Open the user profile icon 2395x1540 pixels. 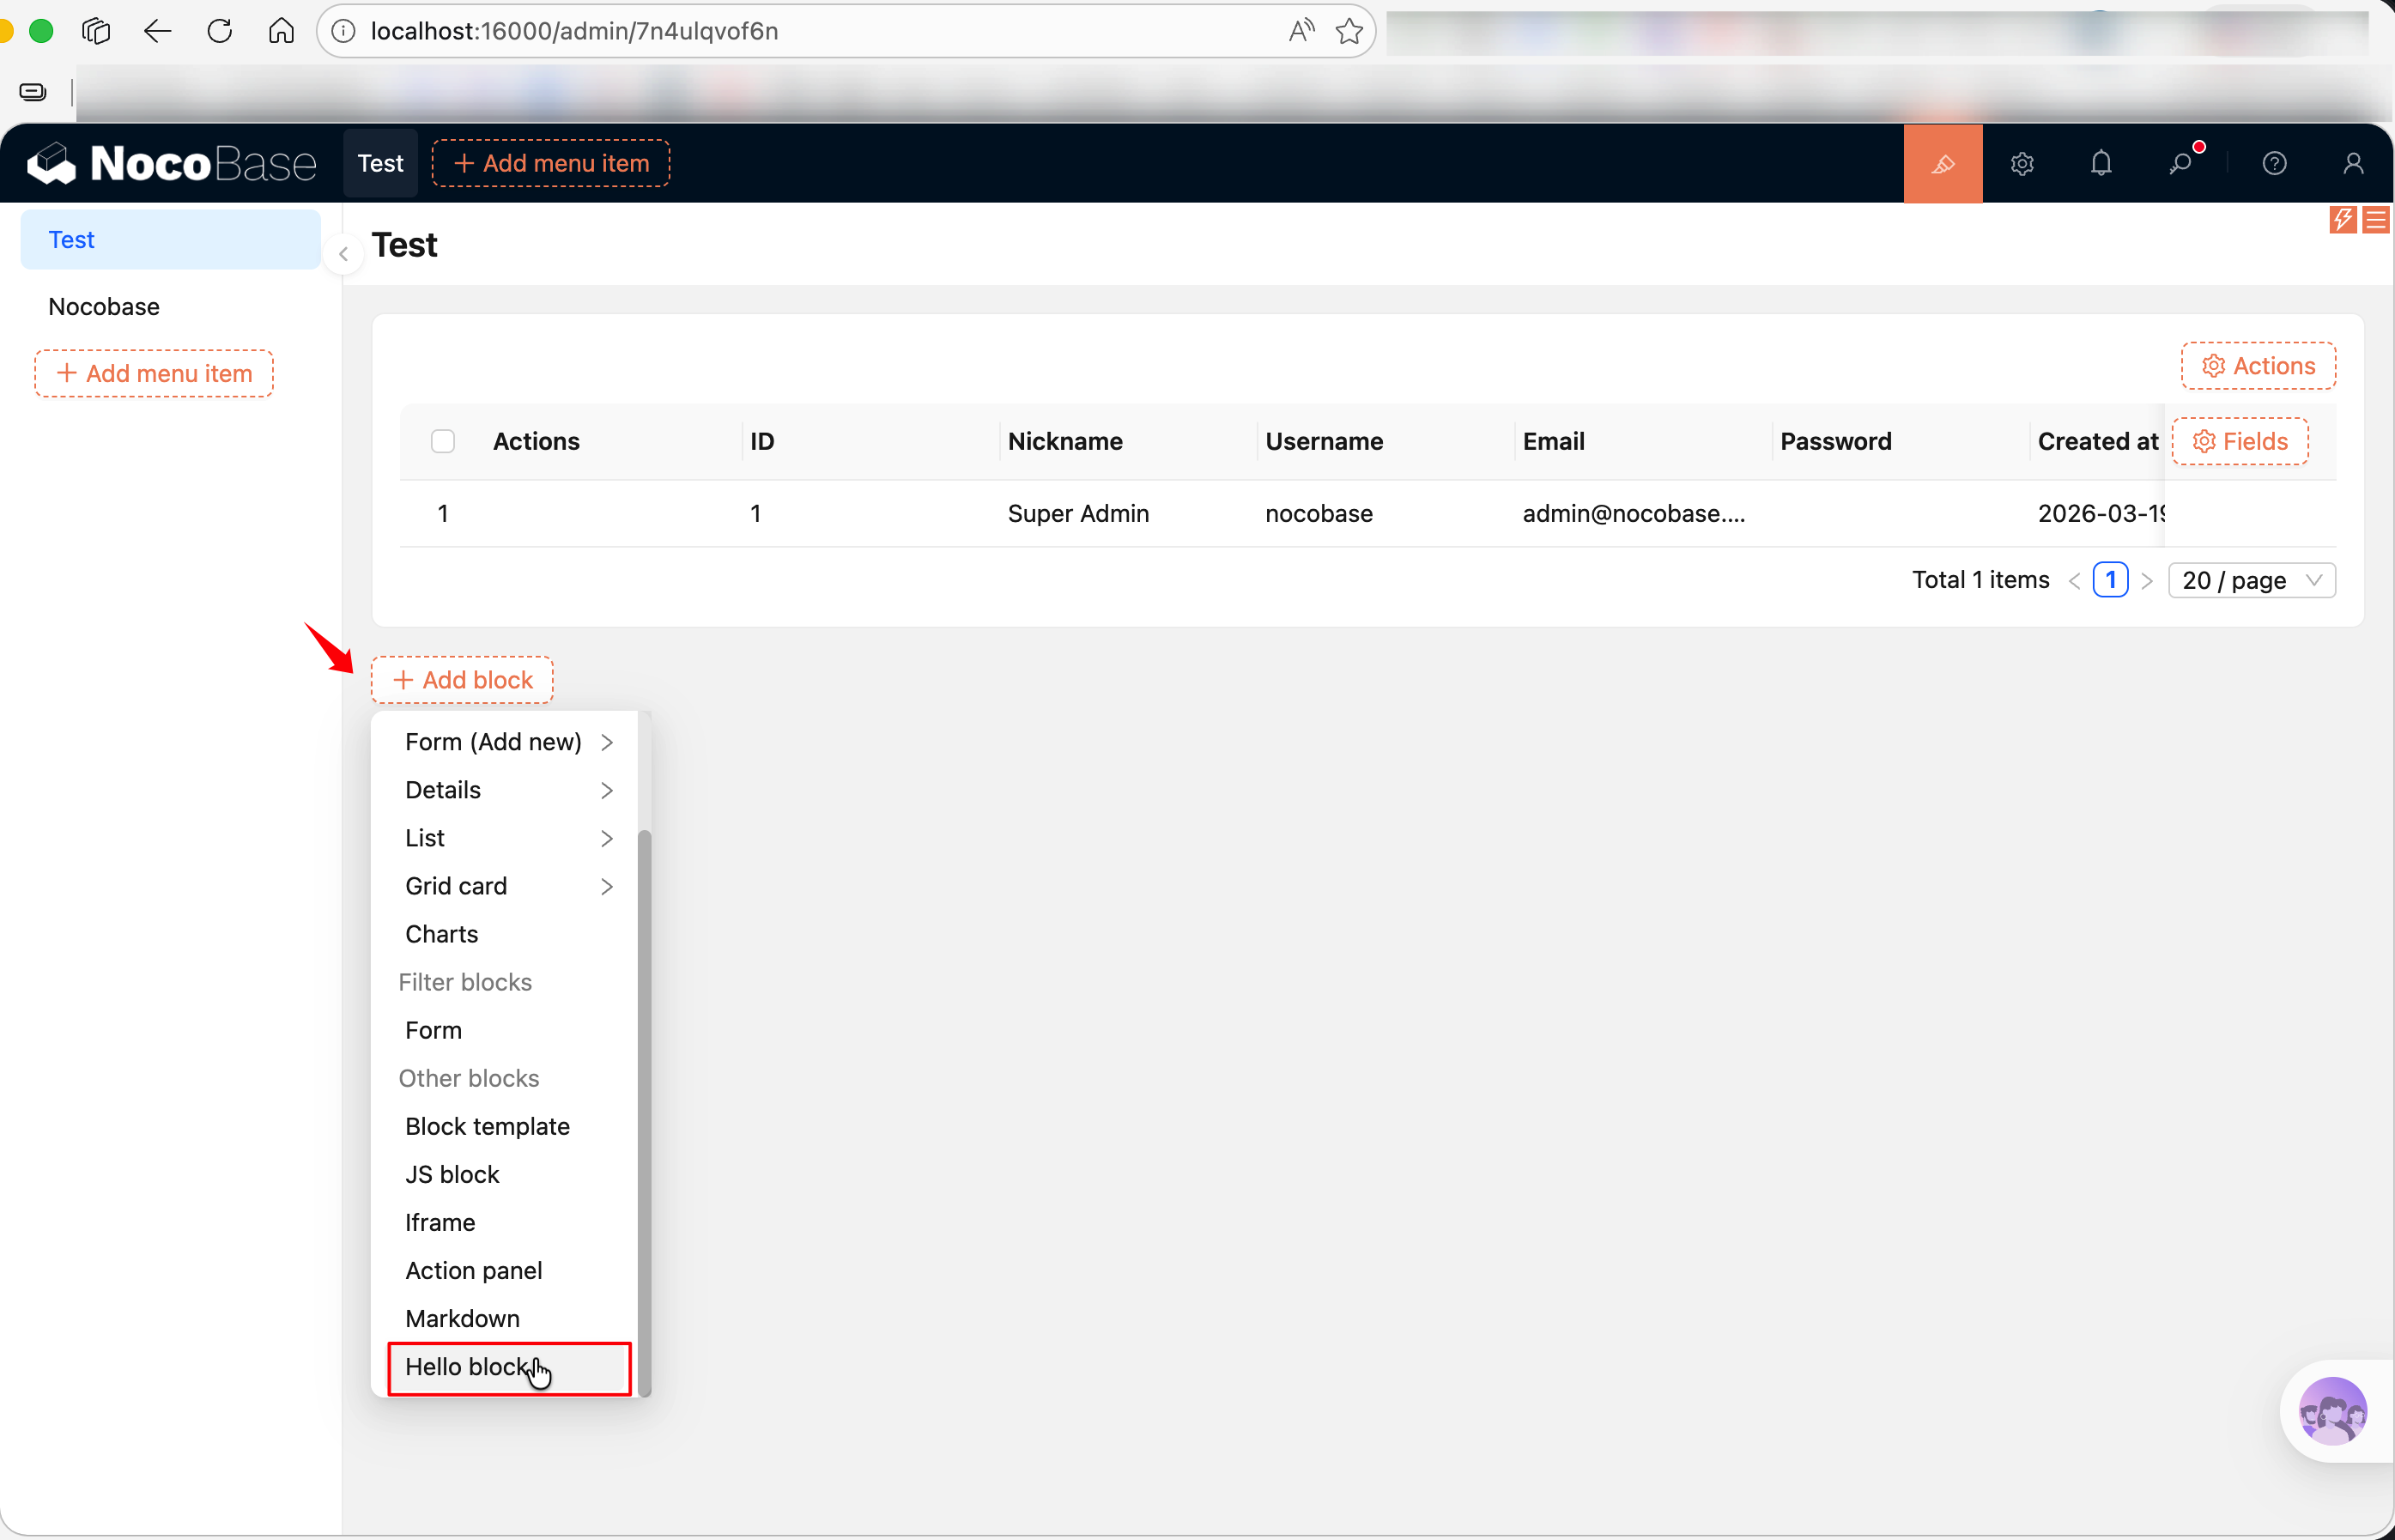pyautogui.click(x=2353, y=164)
